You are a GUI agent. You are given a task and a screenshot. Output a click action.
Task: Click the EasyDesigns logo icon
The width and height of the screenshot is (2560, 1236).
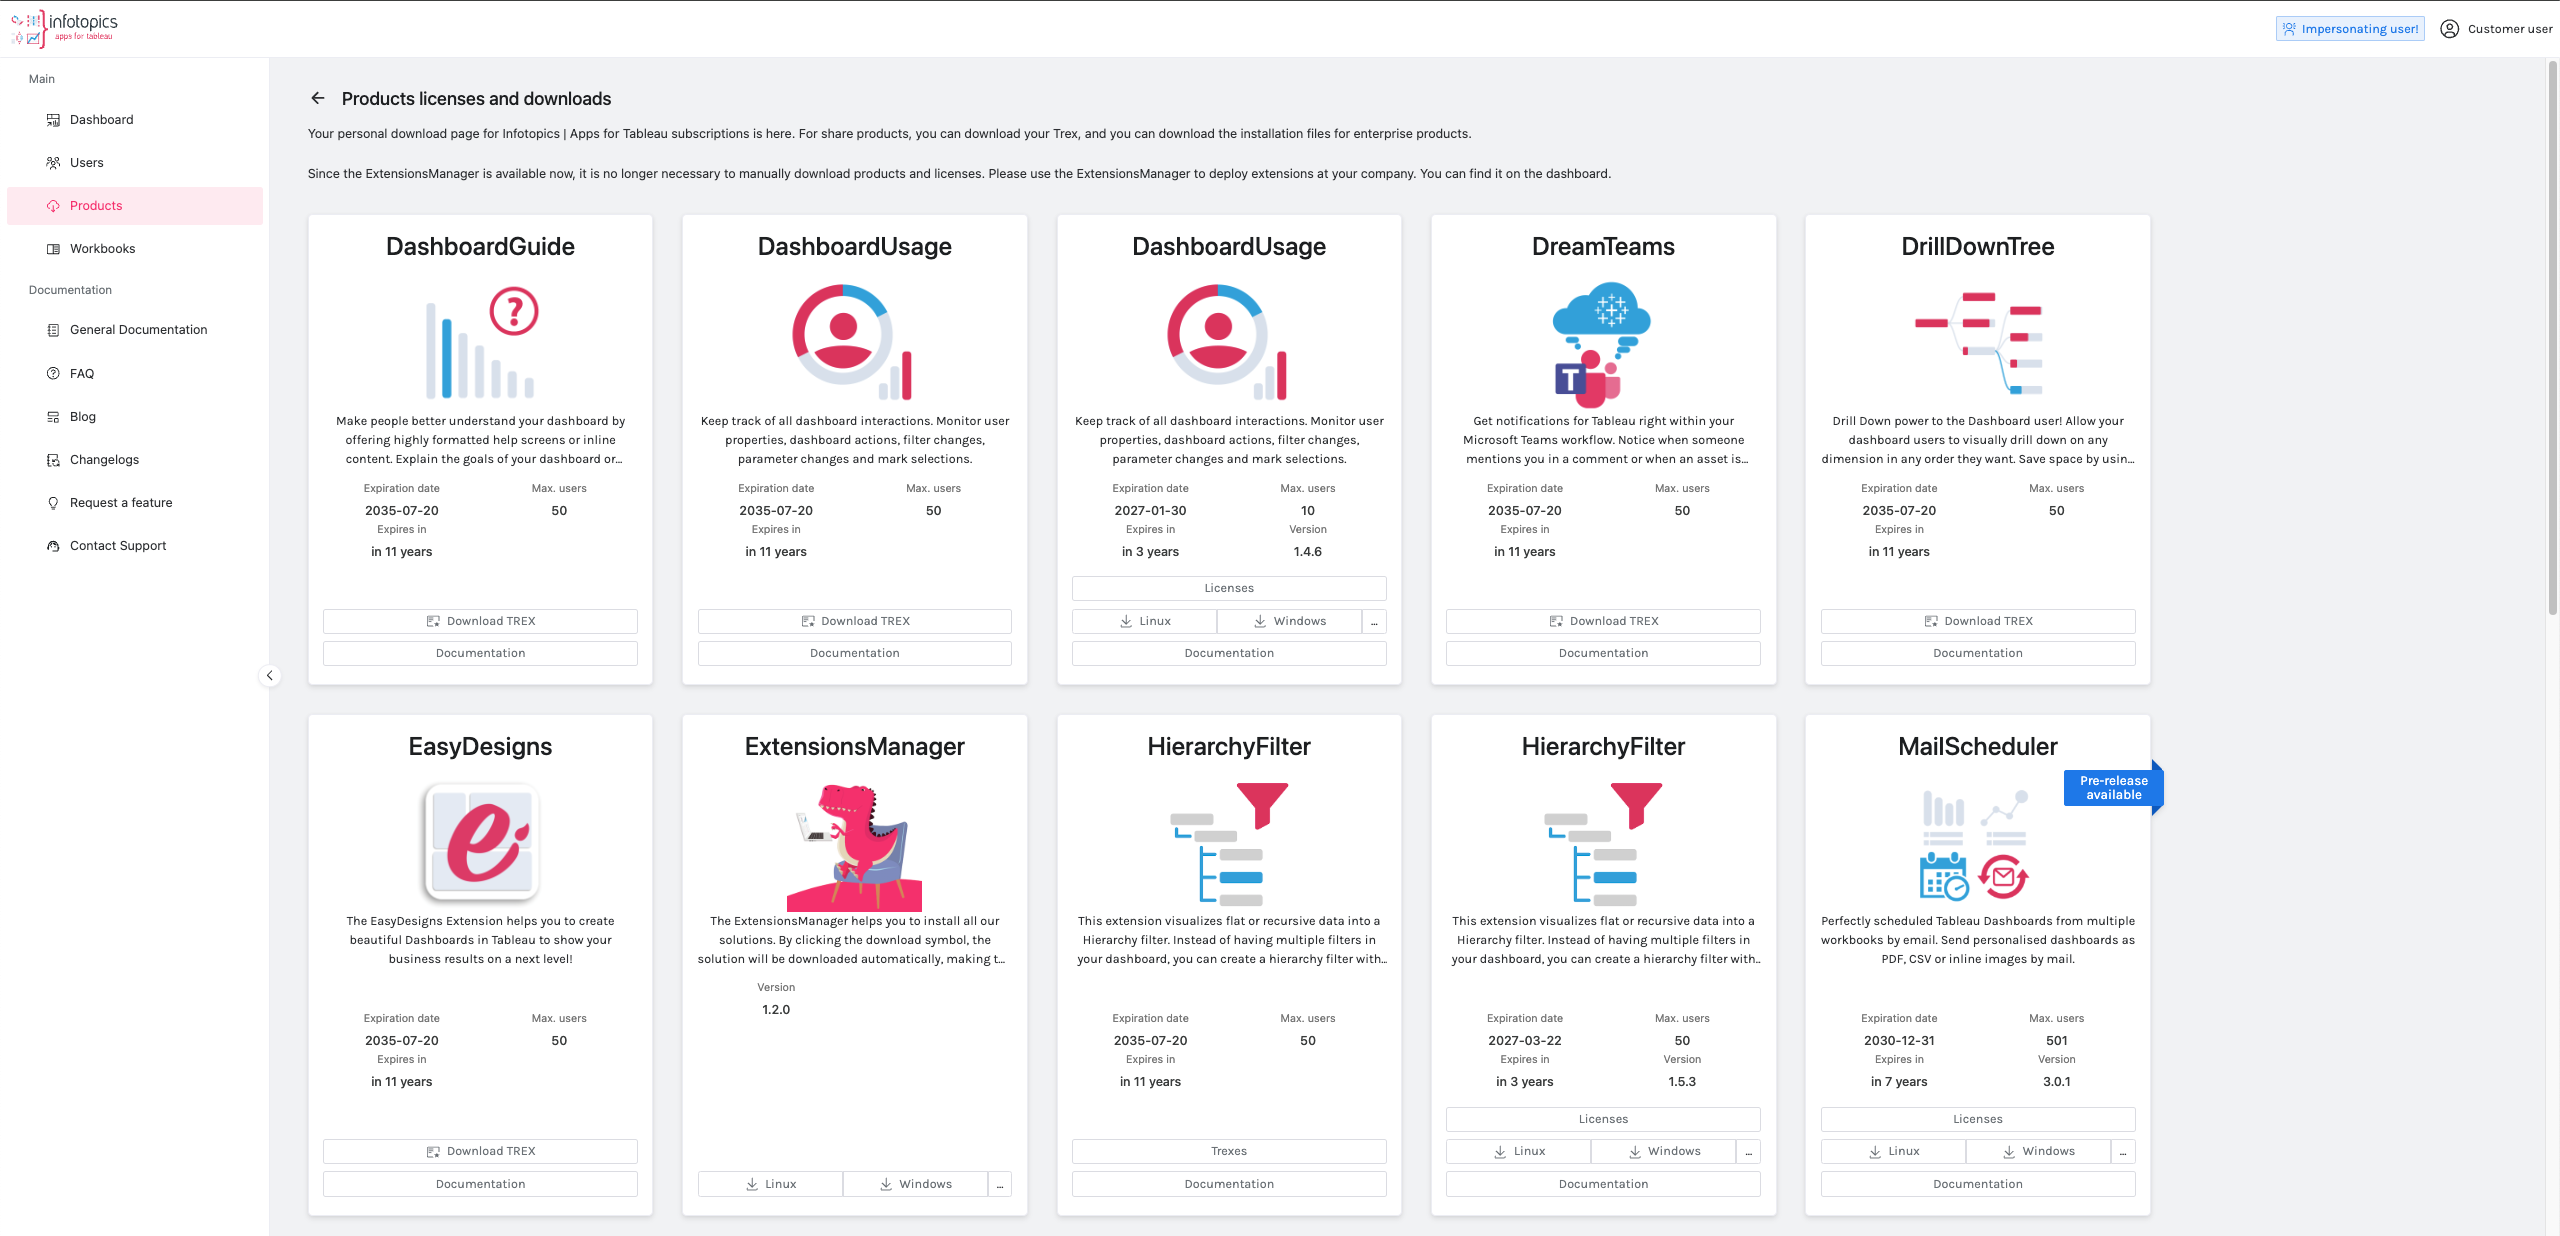pos(481,842)
